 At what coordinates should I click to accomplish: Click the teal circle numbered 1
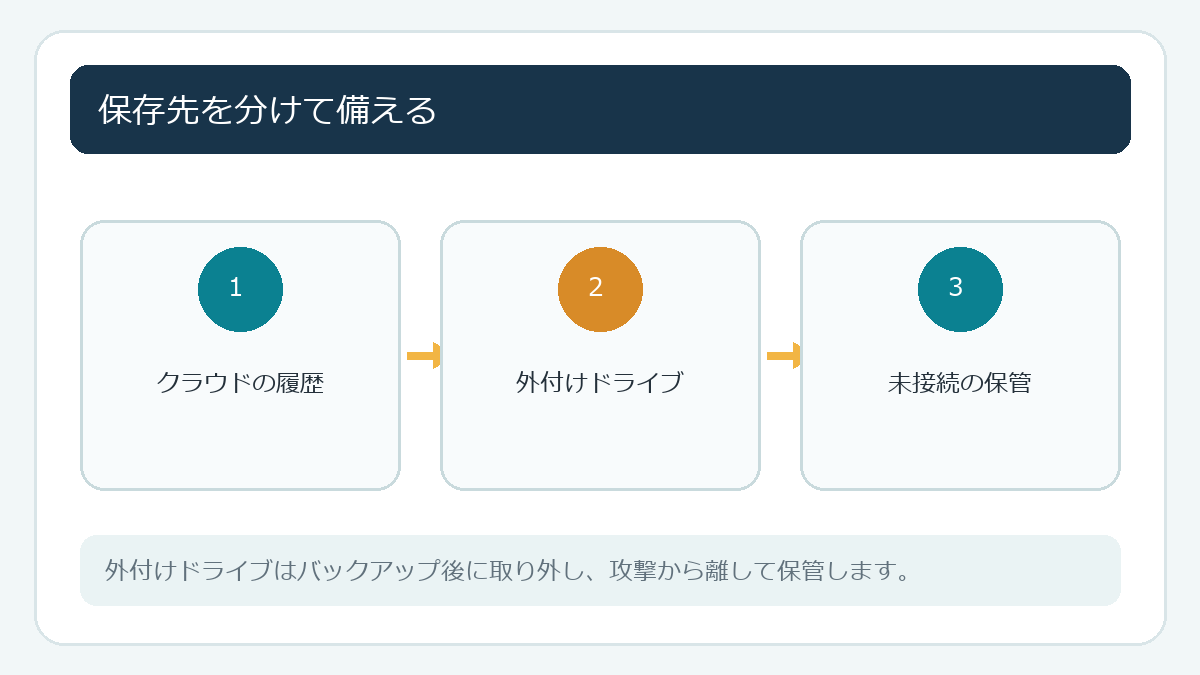(240, 289)
